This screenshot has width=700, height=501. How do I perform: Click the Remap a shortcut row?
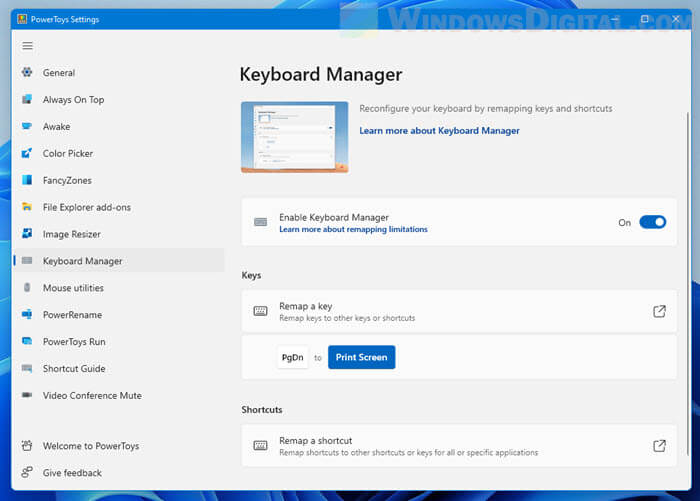[459, 446]
